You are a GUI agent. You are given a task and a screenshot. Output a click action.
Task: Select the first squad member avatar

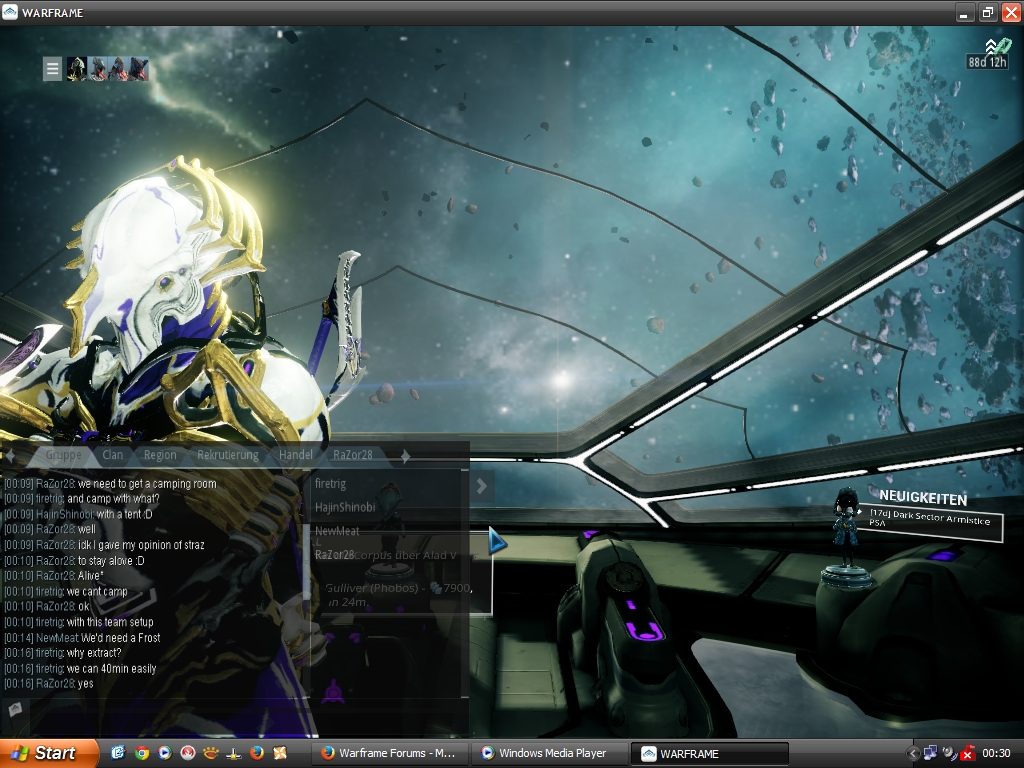point(76,69)
